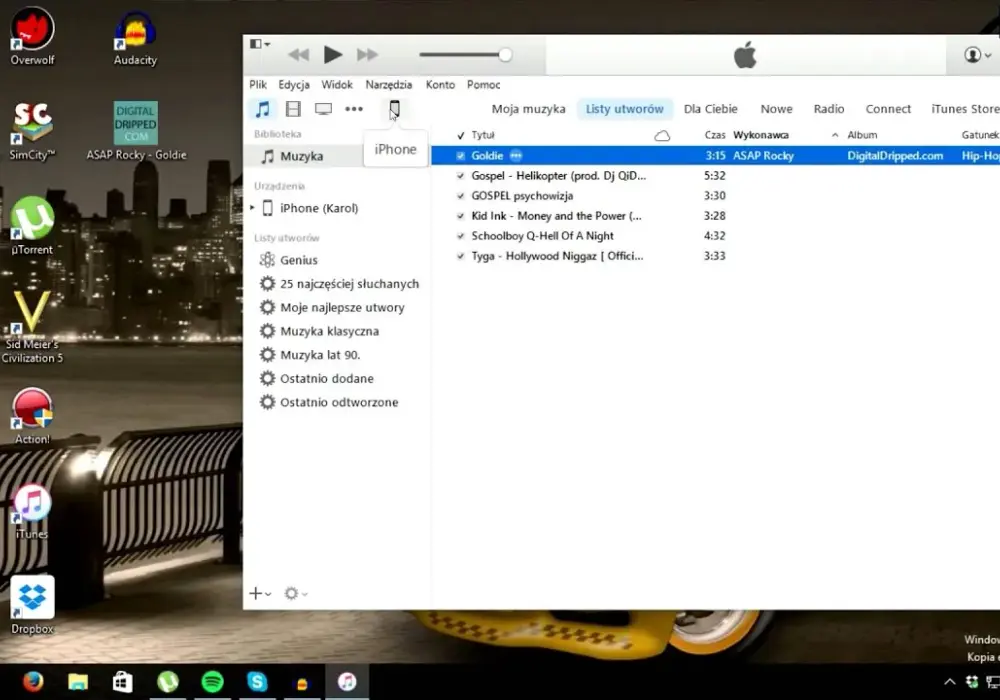Viewport: 1000px width, 700px height.
Task: Switch to the TV Shows icon
Action: point(323,109)
